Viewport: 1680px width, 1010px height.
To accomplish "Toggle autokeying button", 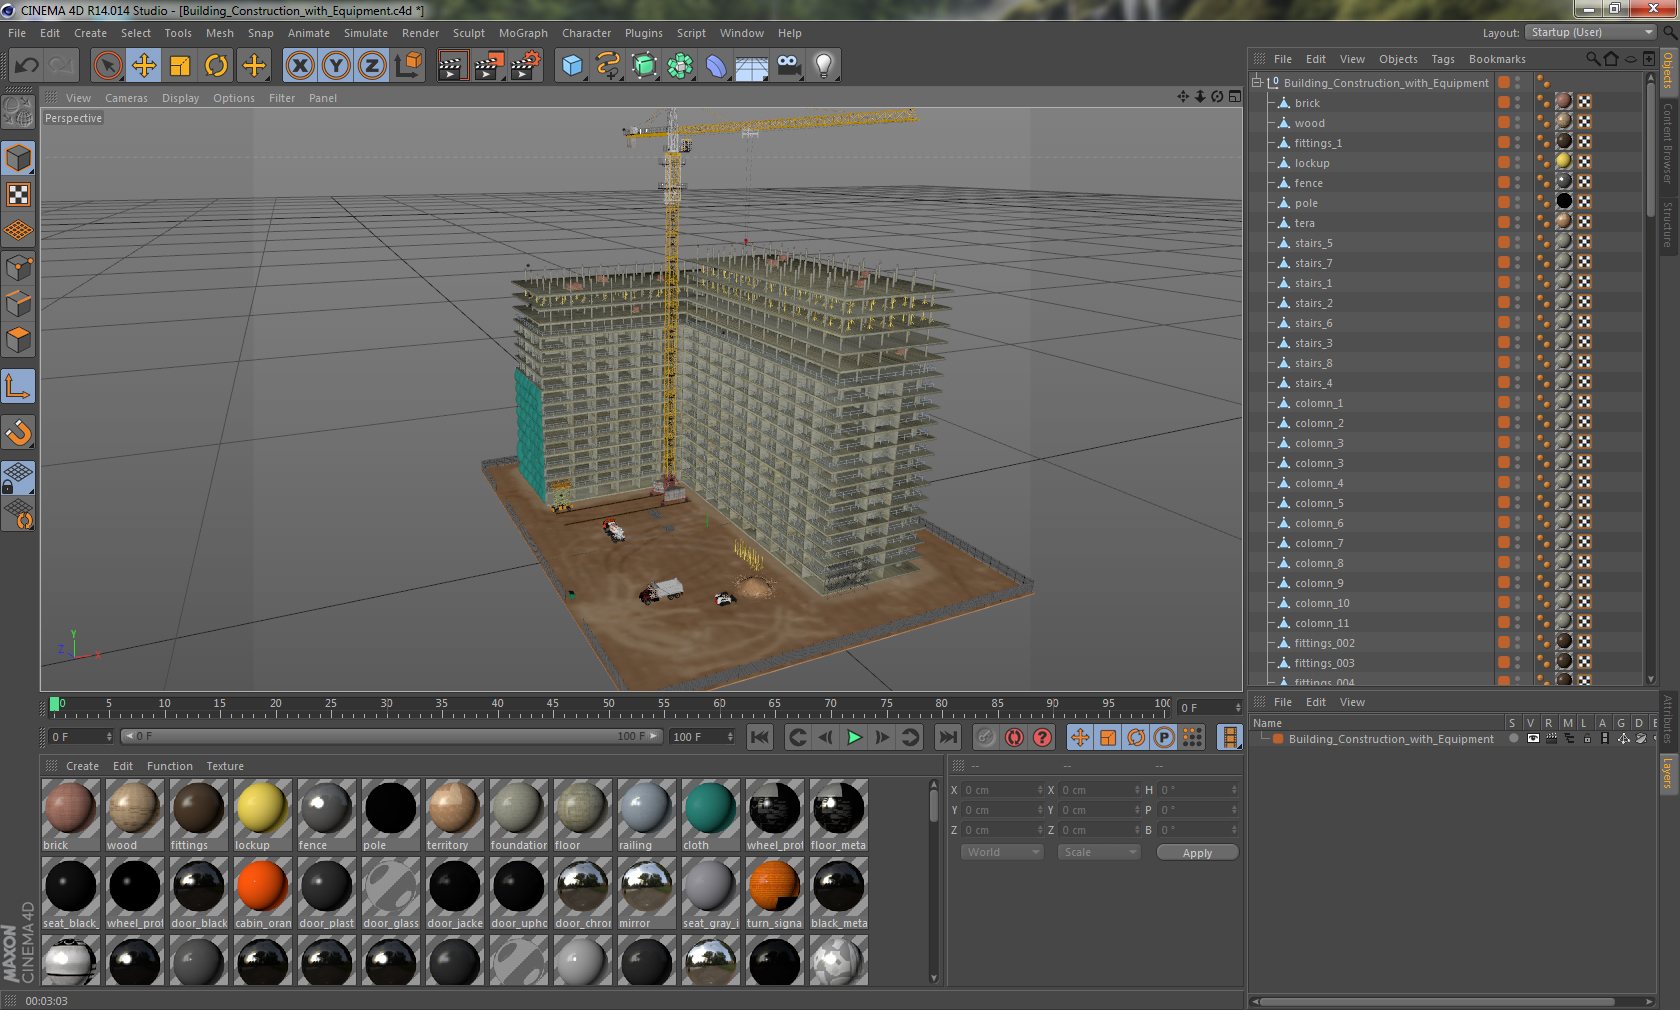I will tap(1014, 737).
